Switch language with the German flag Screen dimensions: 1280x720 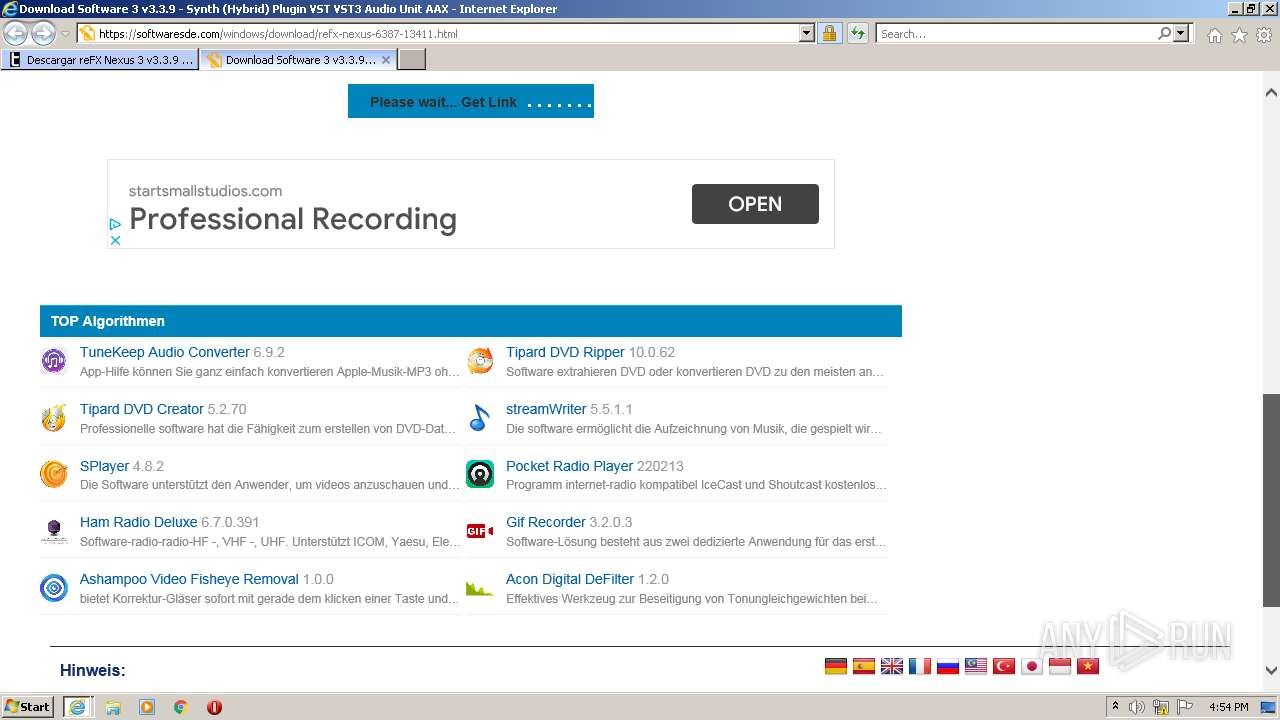coord(836,666)
